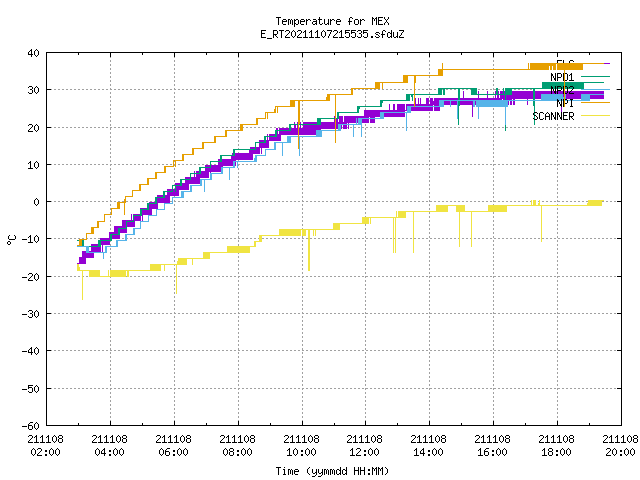Click the °C y-axis label

(x=11, y=240)
